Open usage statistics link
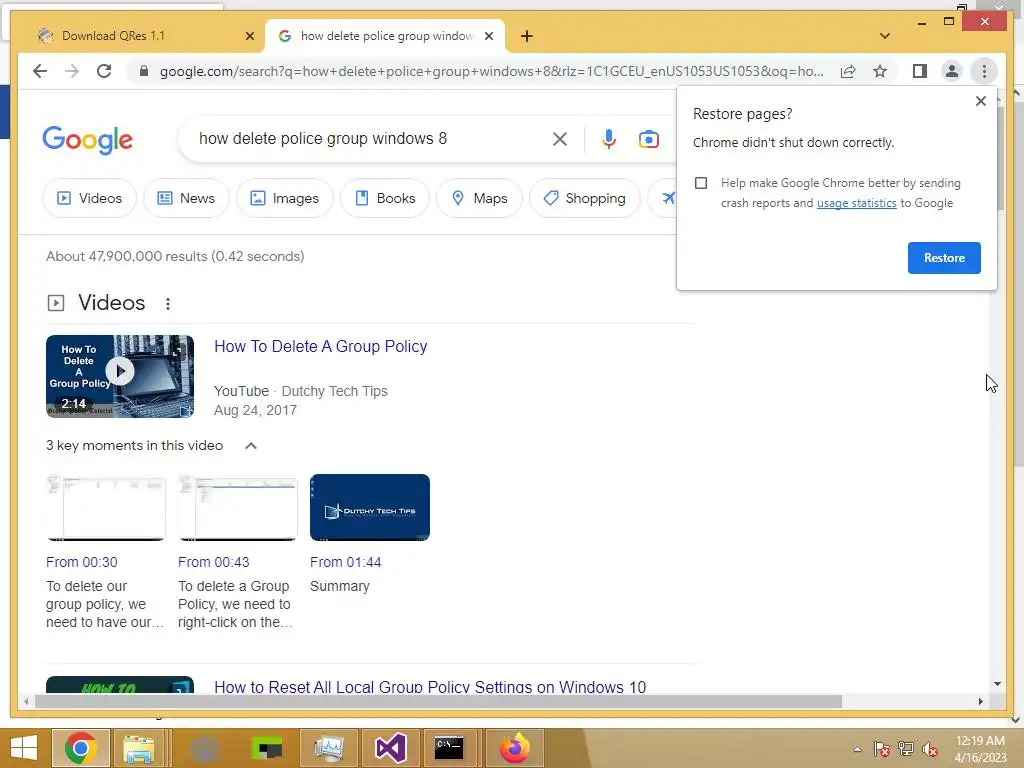Screen dimensions: 1024x768 pyautogui.click(x=856, y=203)
